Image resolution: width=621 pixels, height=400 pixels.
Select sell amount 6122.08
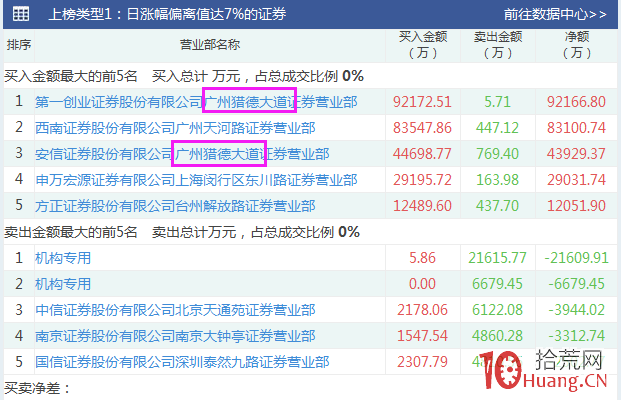[497, 310]
